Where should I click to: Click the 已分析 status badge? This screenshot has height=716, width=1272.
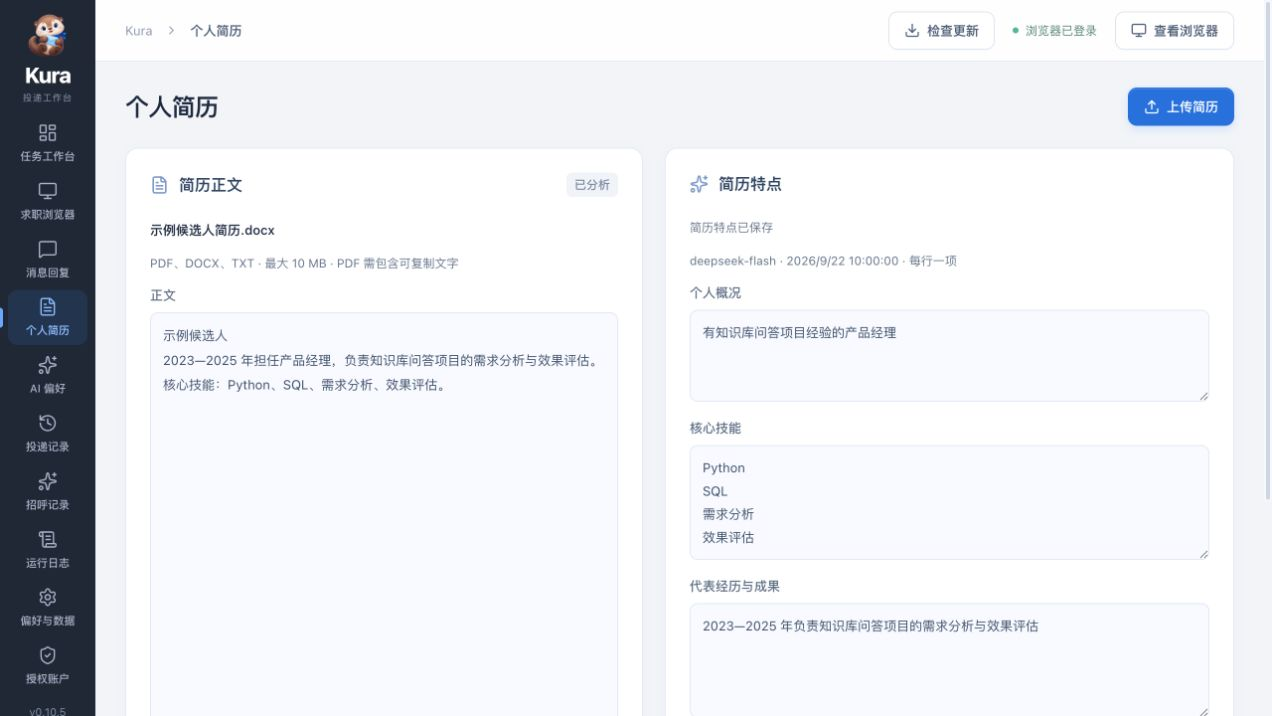point(592,185)
